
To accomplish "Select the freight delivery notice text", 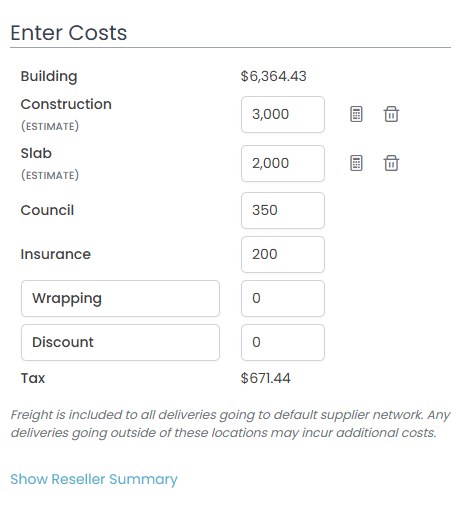I will click(230, 424).
